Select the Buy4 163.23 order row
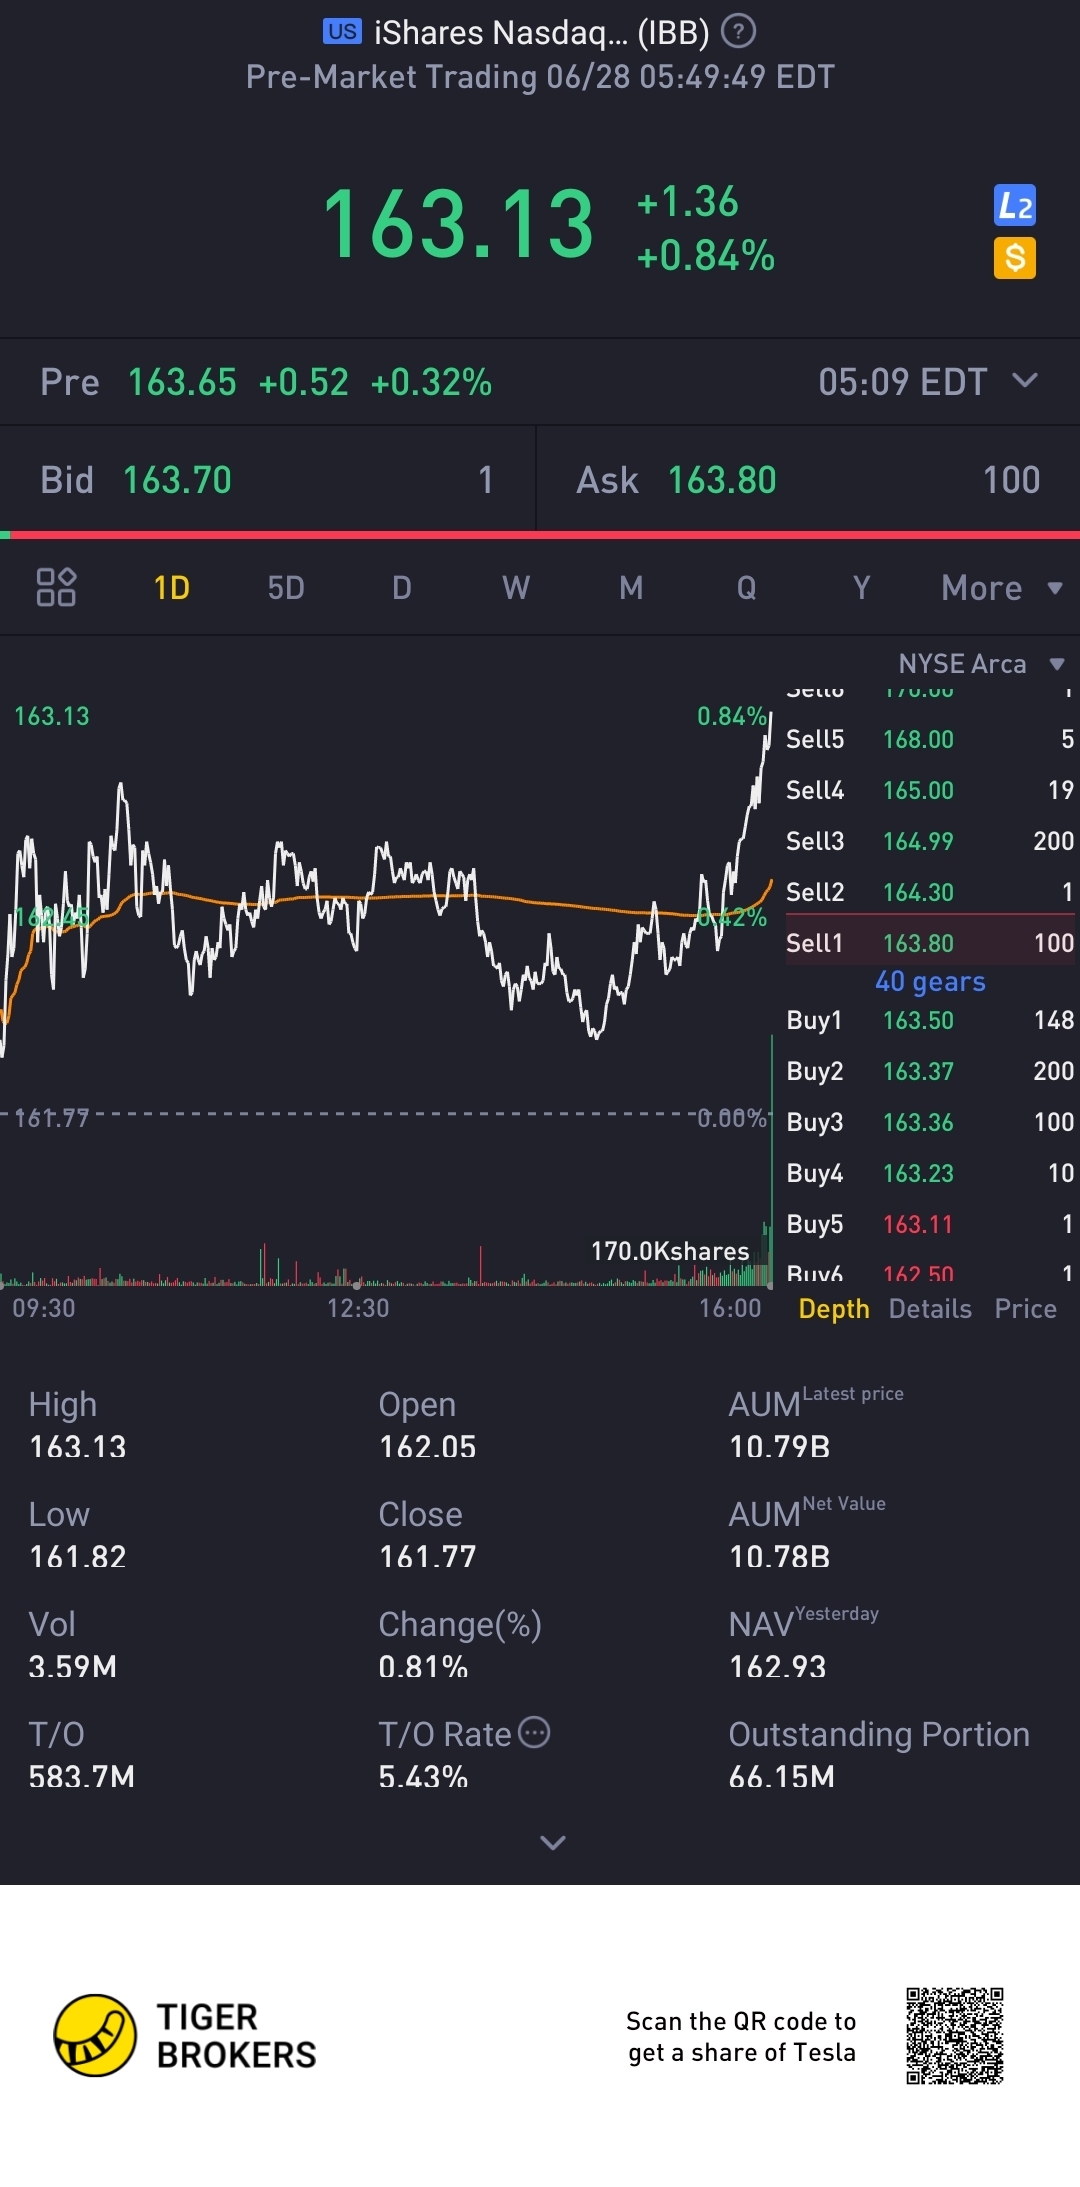1080x2187 pixels. [x=930, y=1173]
